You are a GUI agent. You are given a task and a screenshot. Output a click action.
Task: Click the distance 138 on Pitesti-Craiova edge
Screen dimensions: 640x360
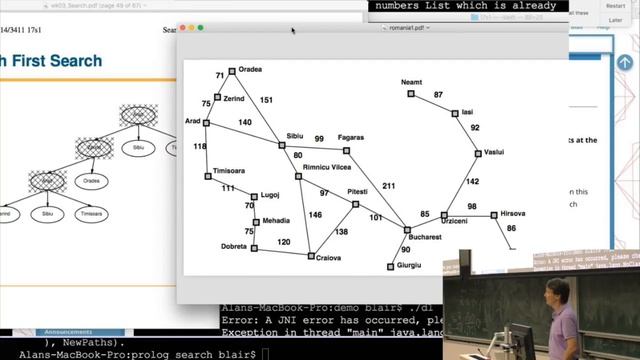point(341,232)
